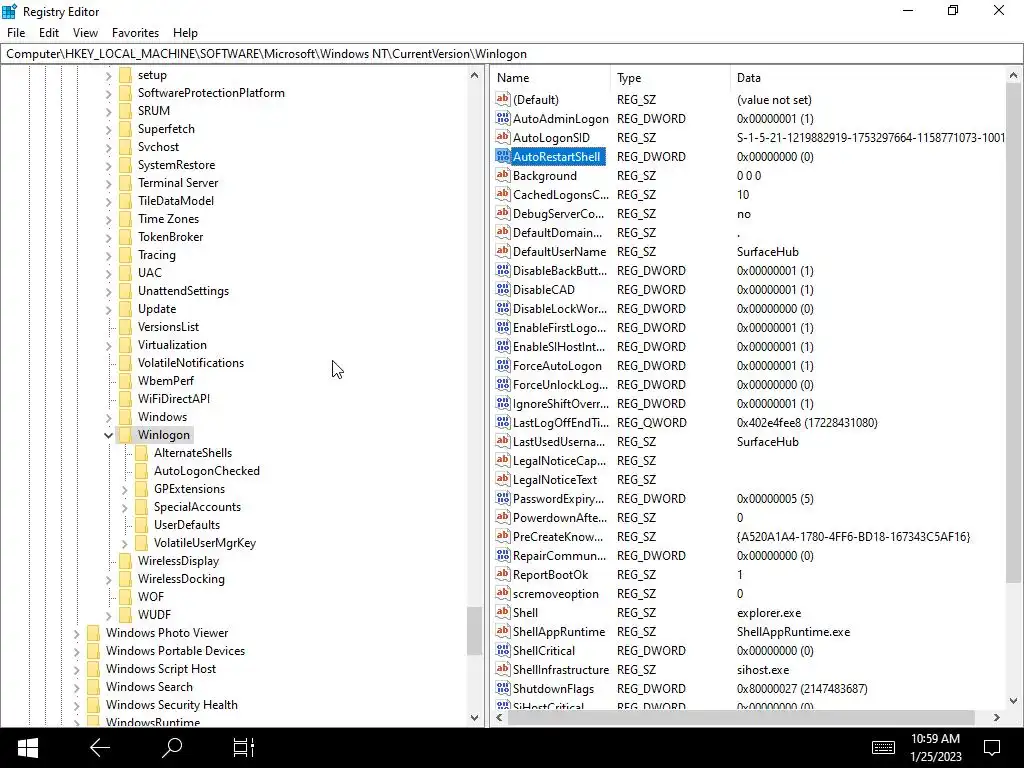
Task: Click the tree pane scroll down arrow
Action: coord(474,718)
